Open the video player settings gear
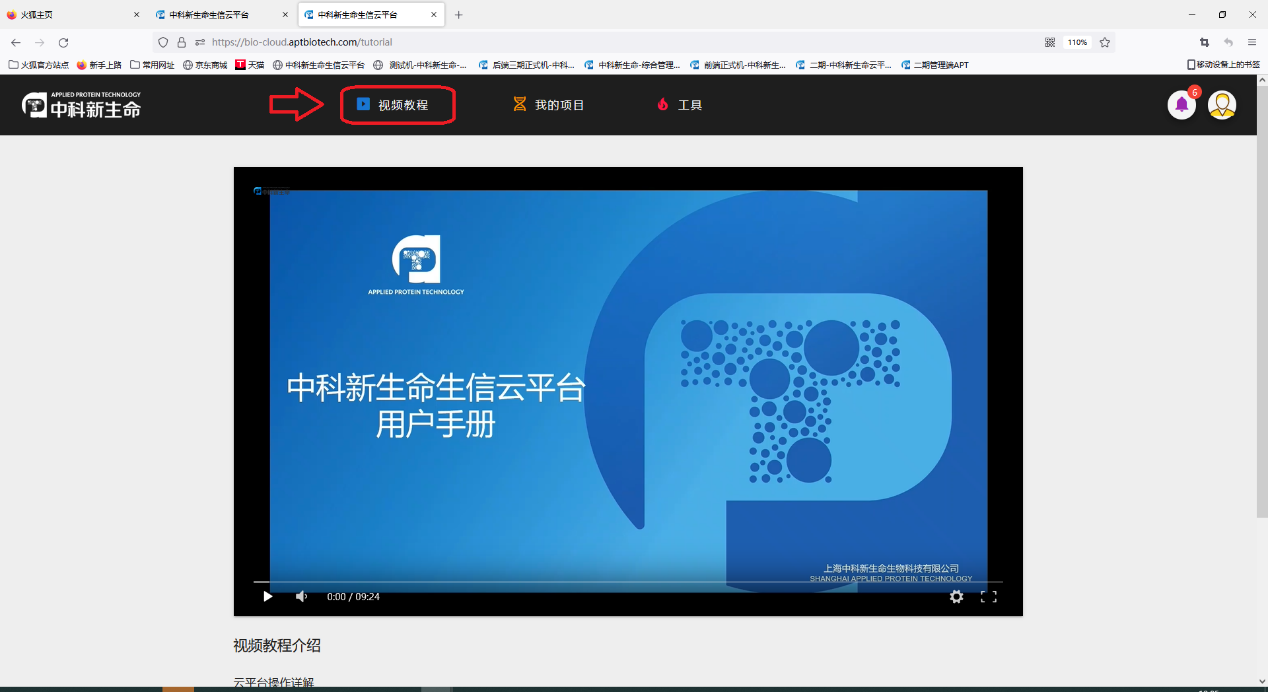Viewport: 1268px width, 692px height. point(957,596)
